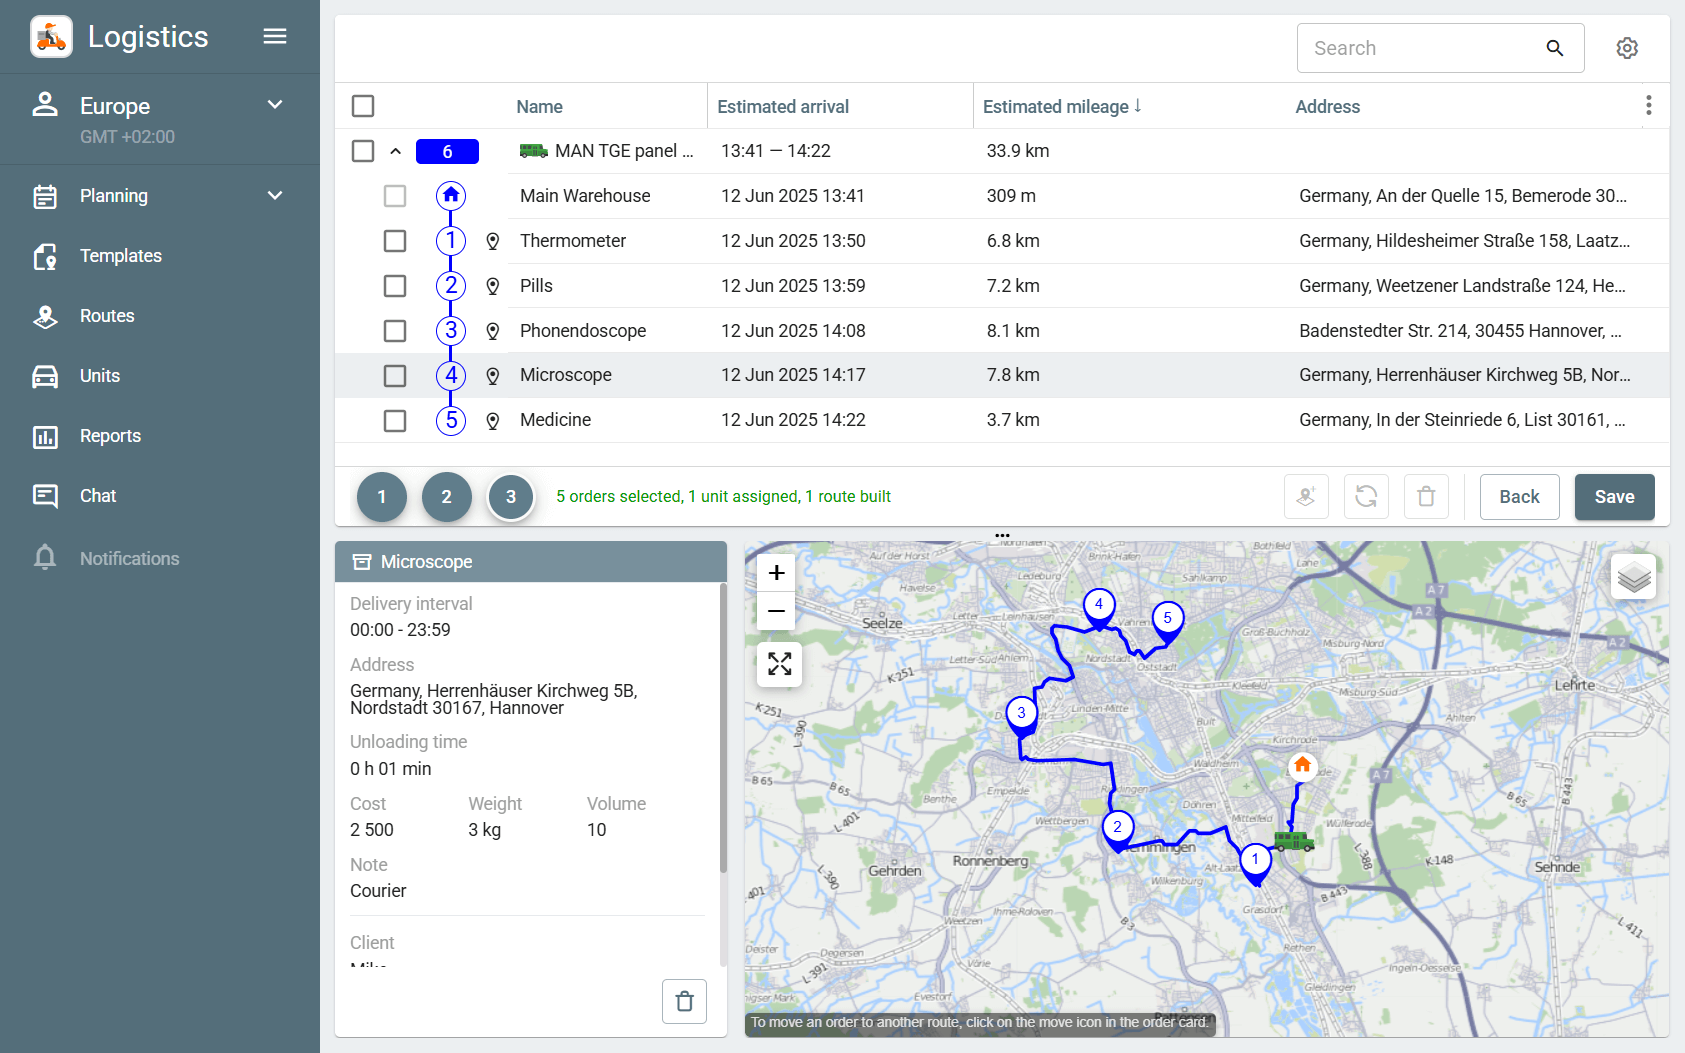Click the Back button

click(1519, 496)
